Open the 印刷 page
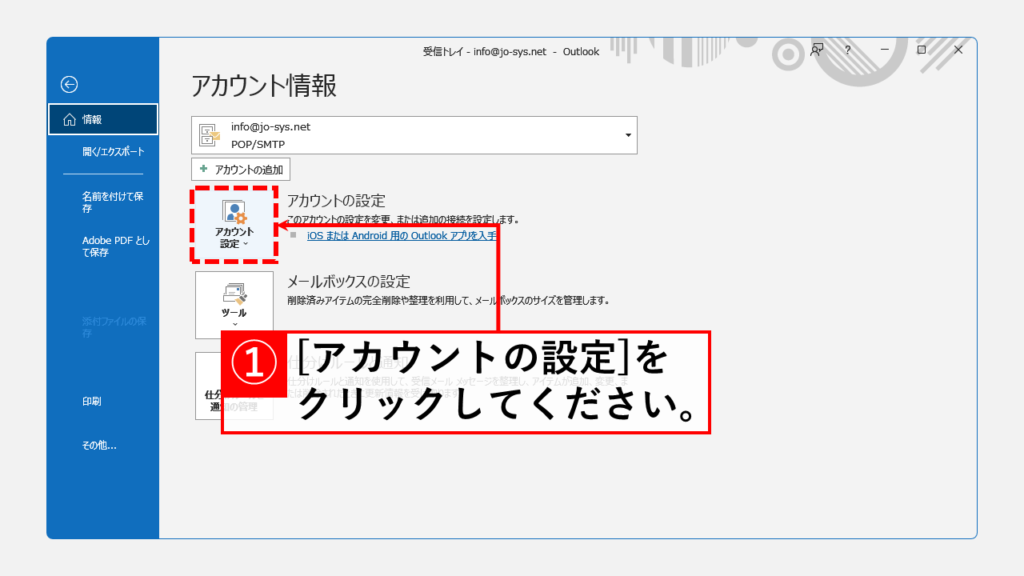 click(x=92, y=401)
